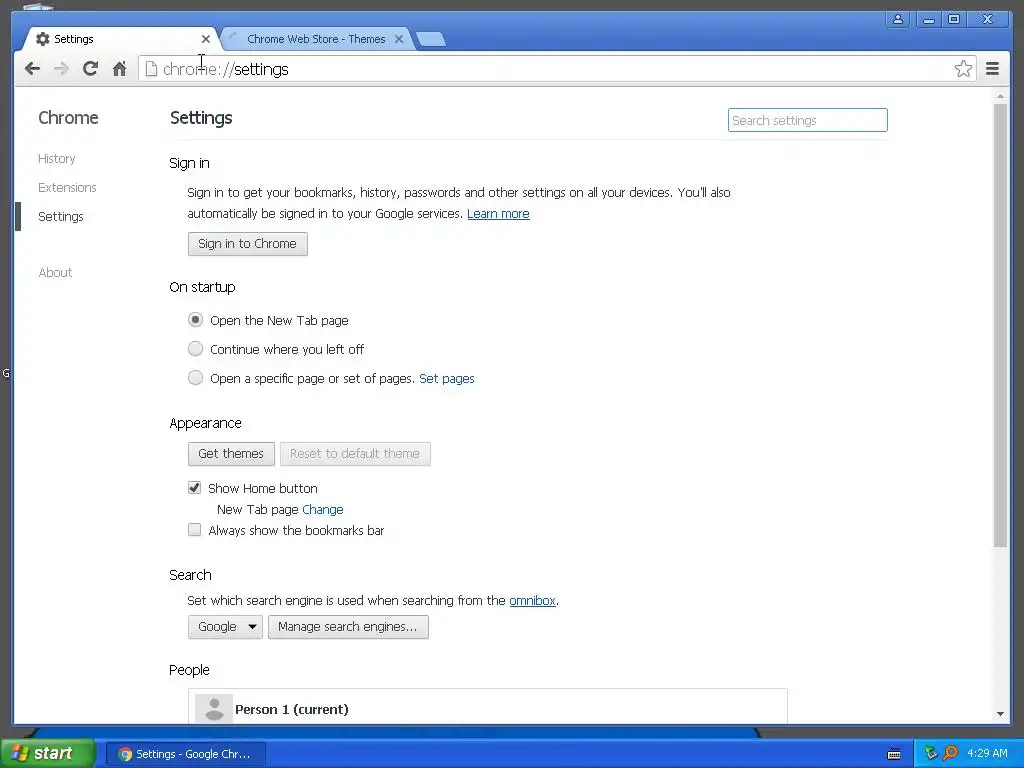Open the omnibox link
1024x768 pixels.
pyautogui.click(x=532, y=600)
